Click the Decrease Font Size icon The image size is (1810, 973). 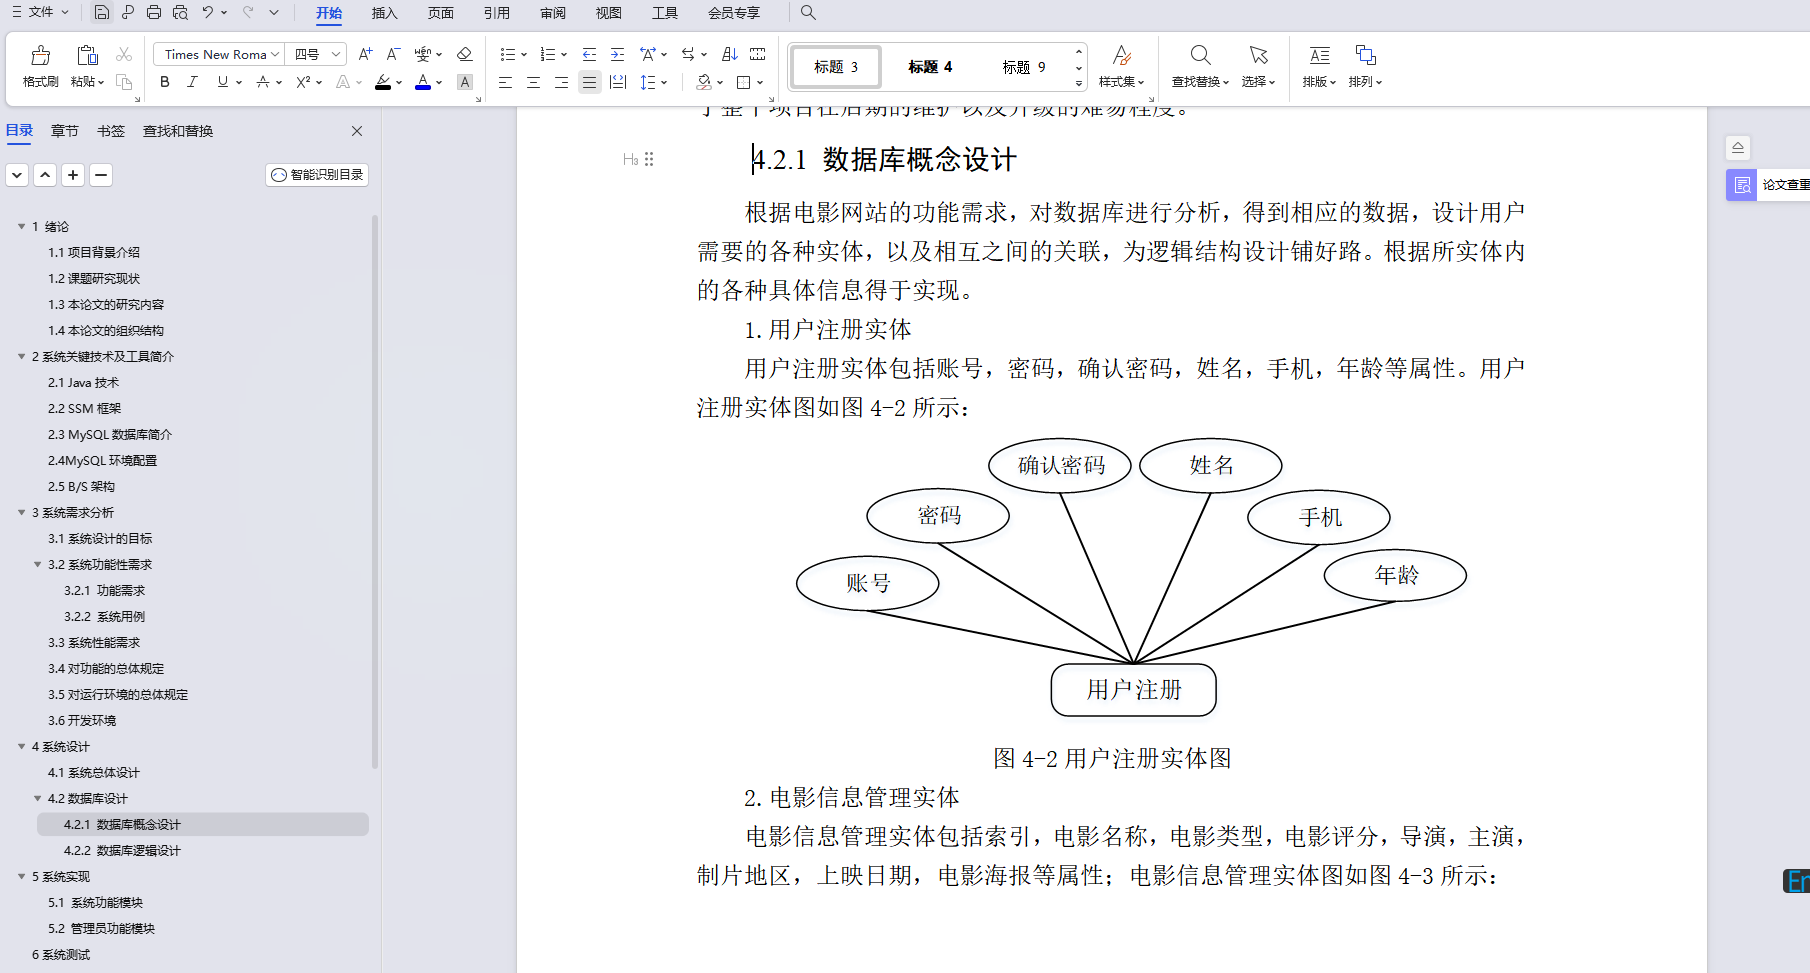click(393, 54)
